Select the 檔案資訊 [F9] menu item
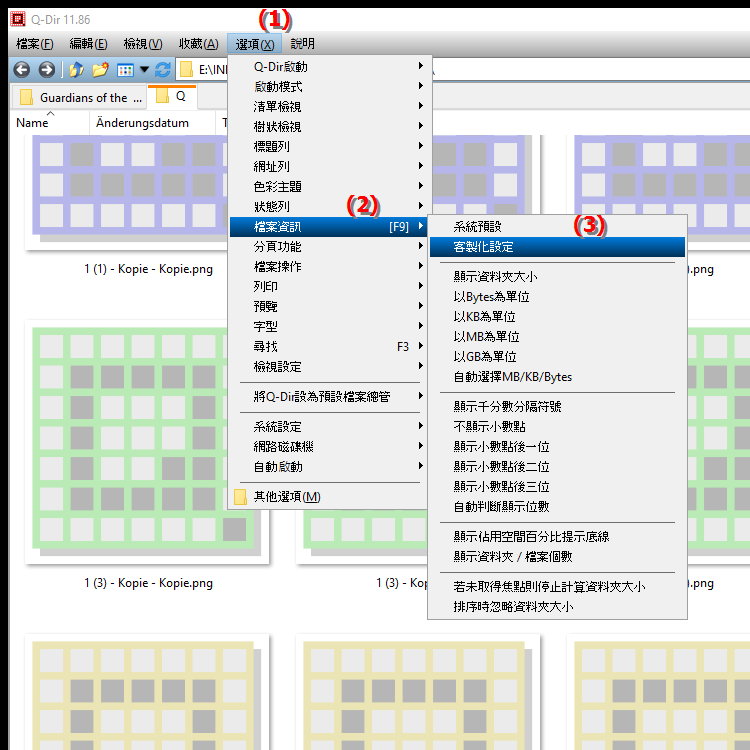Screen dimensions: 750x750 coord(330,227)
